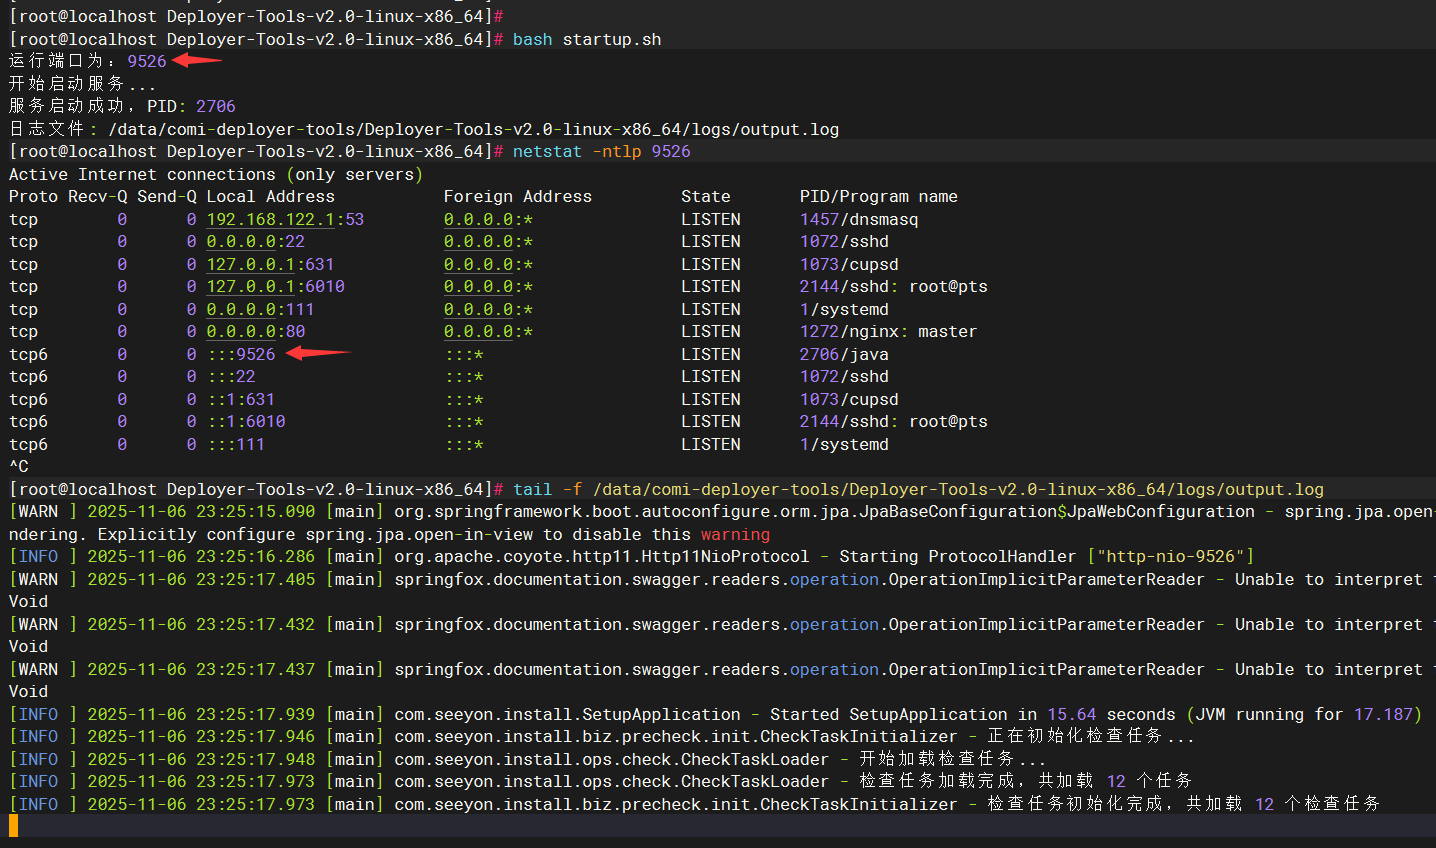
Task: Click the netstat -ntlp 9526 command
Action: (x=601, y=151)
